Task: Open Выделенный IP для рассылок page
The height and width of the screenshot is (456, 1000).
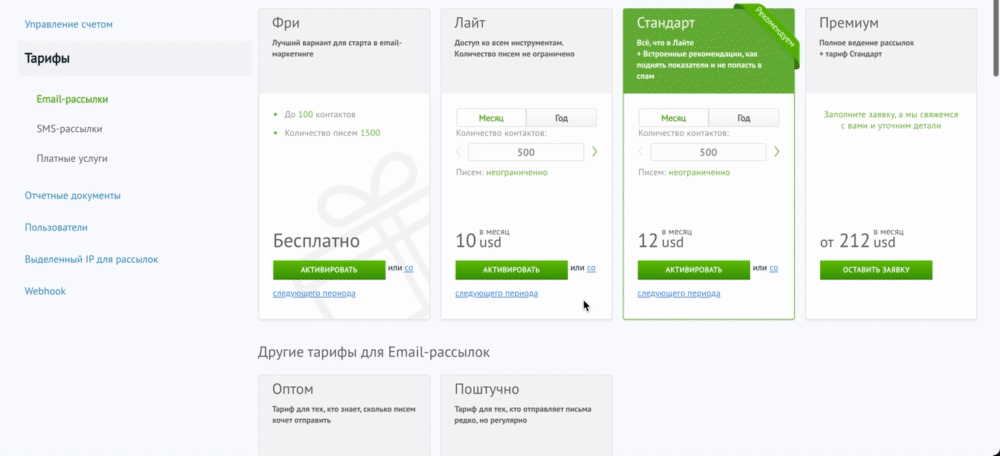Action: point(91,260)
